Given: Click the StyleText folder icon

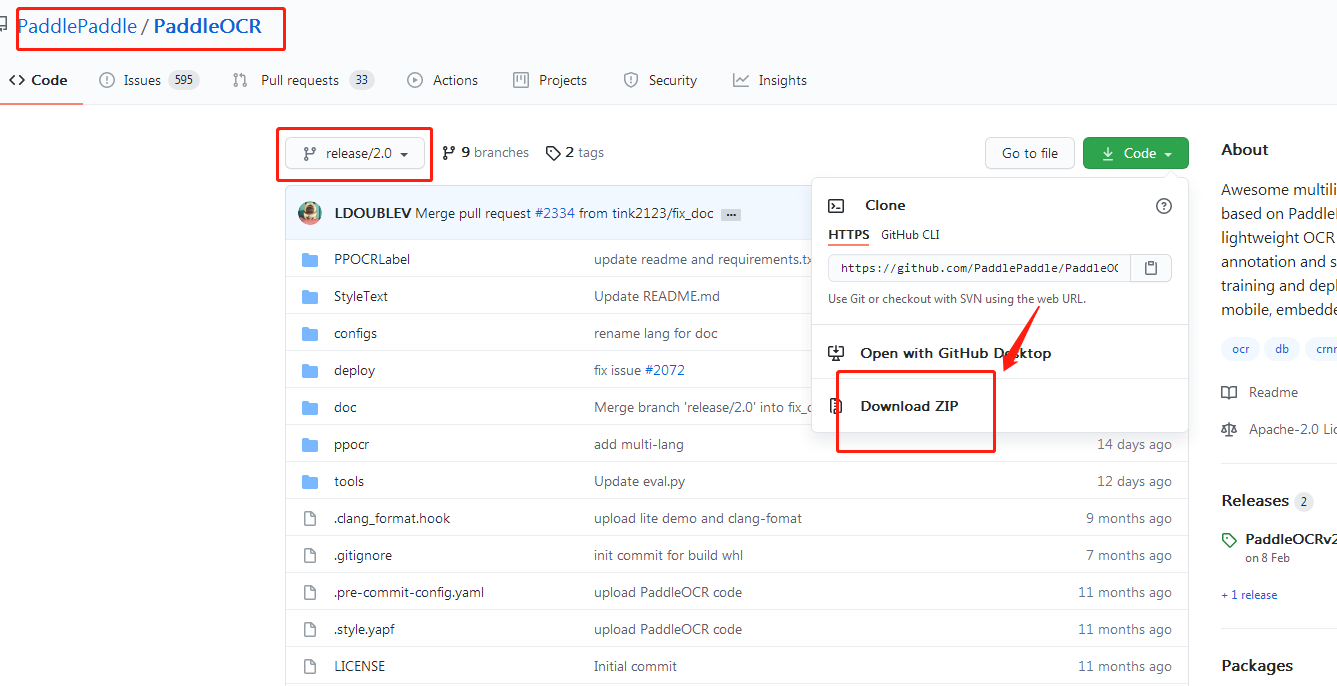Looking at the screenshot, I should (x=310, y=297).
